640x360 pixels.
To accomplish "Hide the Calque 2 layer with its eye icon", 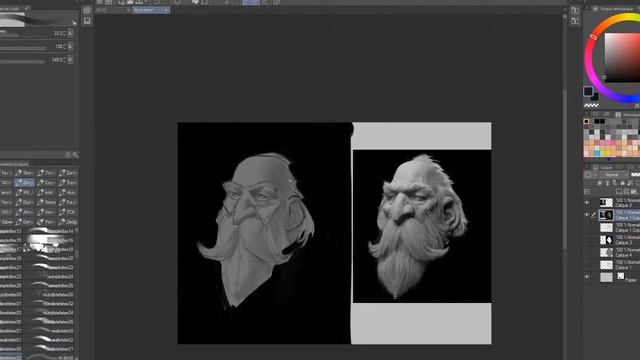I will coord(587,203).
